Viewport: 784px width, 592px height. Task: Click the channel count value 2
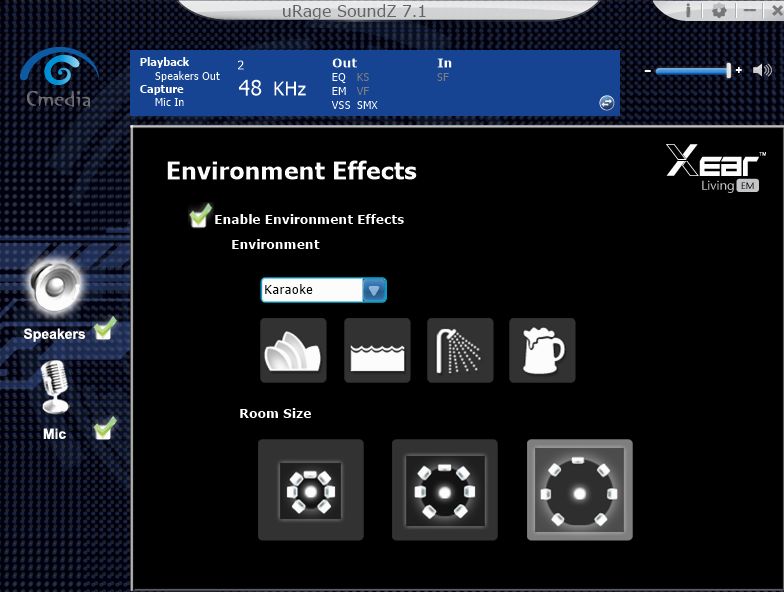(x=241, y=65)
